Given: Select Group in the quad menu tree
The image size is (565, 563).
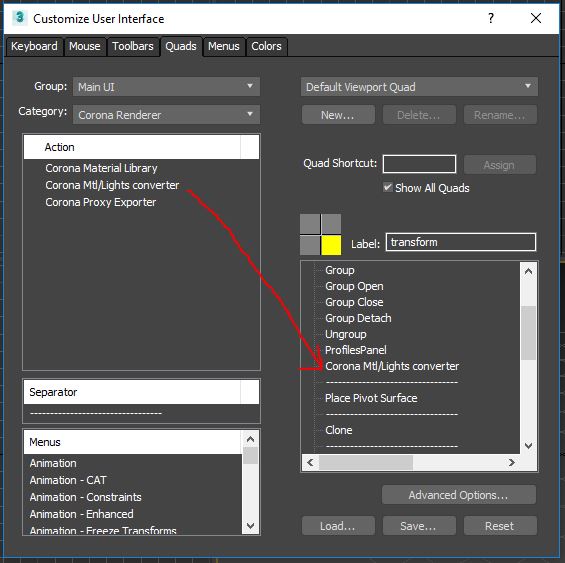Looking at the screenshot, I should coord(340,270).
